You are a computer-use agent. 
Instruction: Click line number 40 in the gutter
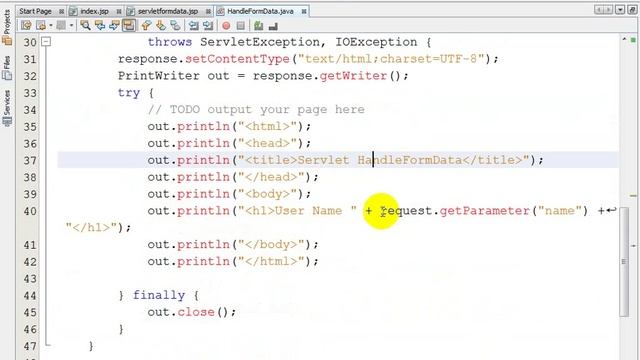(x=30, y=211)
